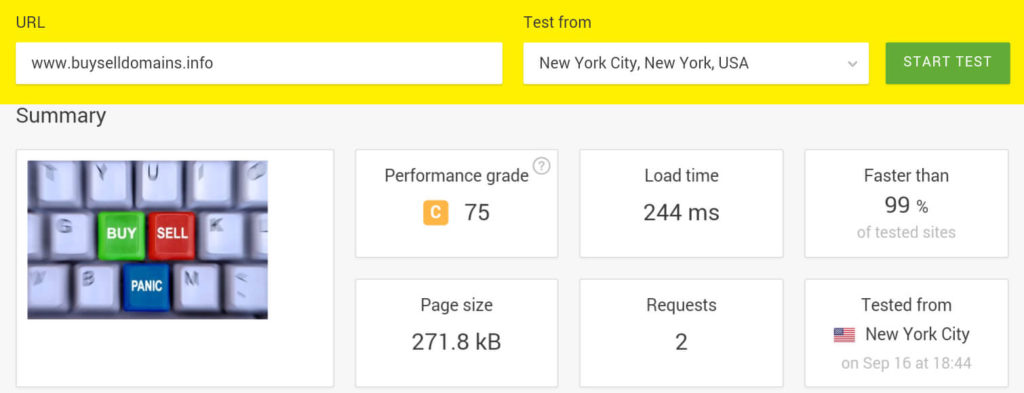Click the performance score 75
The height and width of the screenshot is (393, 1024).
[477, 213]
